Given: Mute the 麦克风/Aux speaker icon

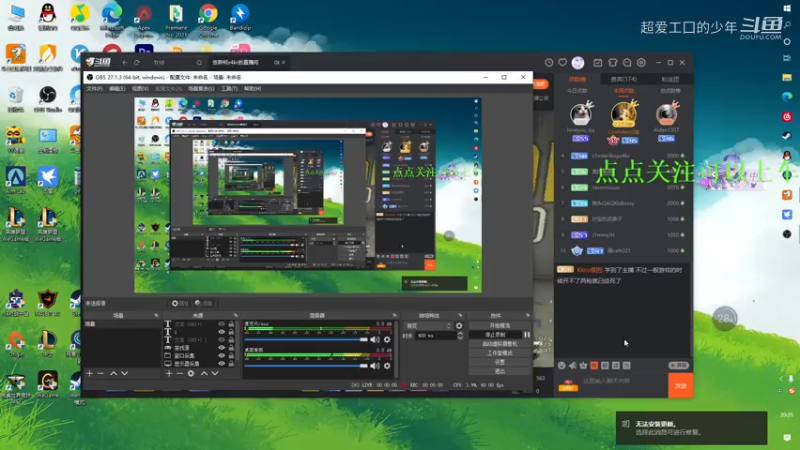Looking at the screenshot, I should 375,339.
